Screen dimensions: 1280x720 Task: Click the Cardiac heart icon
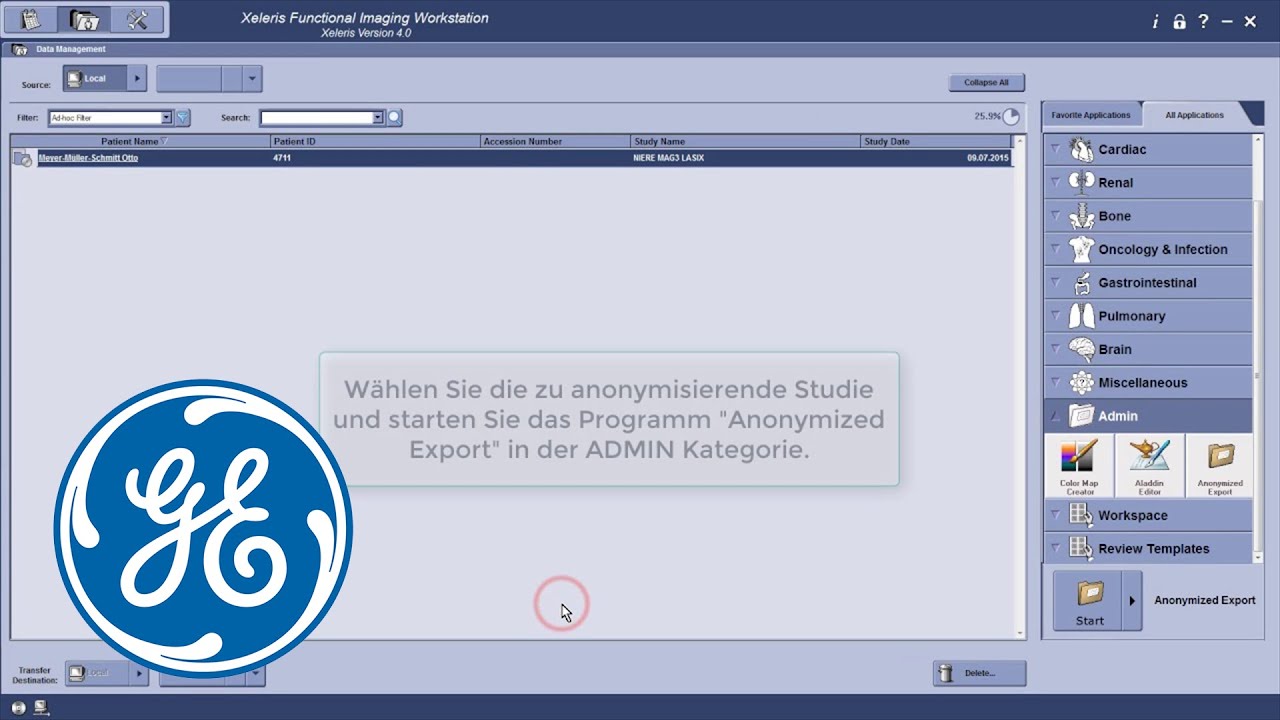[1081, 149]
